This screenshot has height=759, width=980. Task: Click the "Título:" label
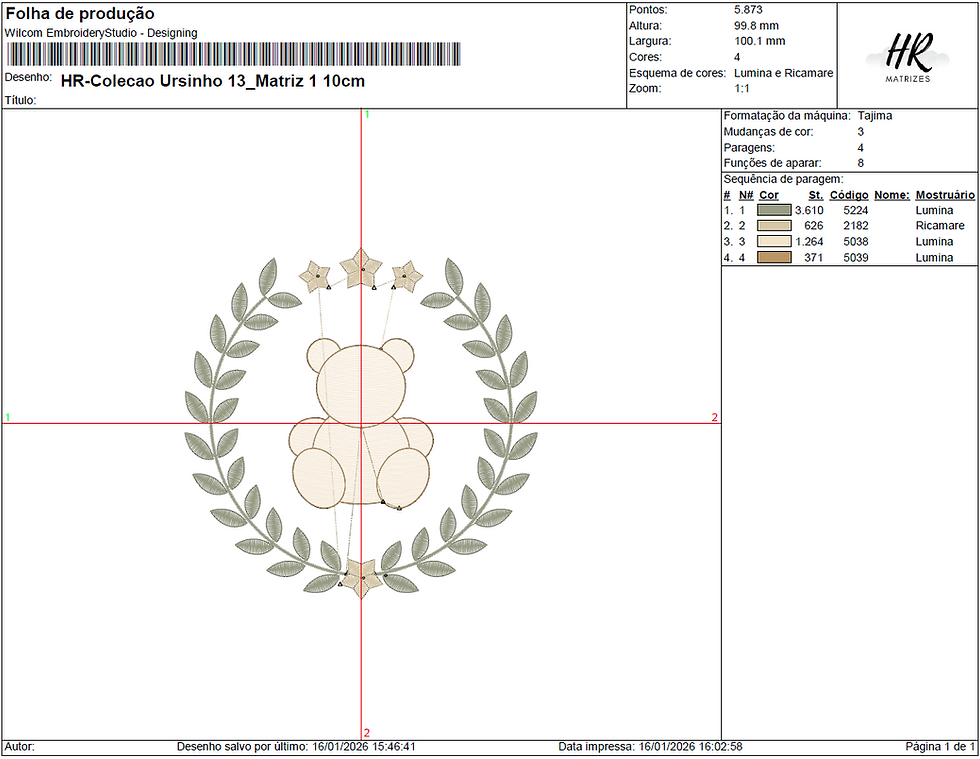pyautogui.click(x=21, y=100)
